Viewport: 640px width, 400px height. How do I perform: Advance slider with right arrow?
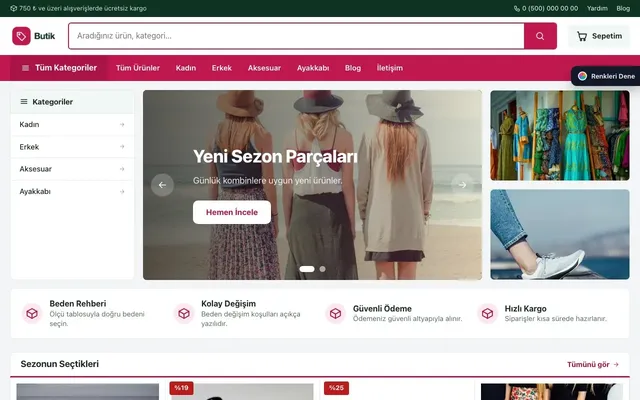pos(462,185)
